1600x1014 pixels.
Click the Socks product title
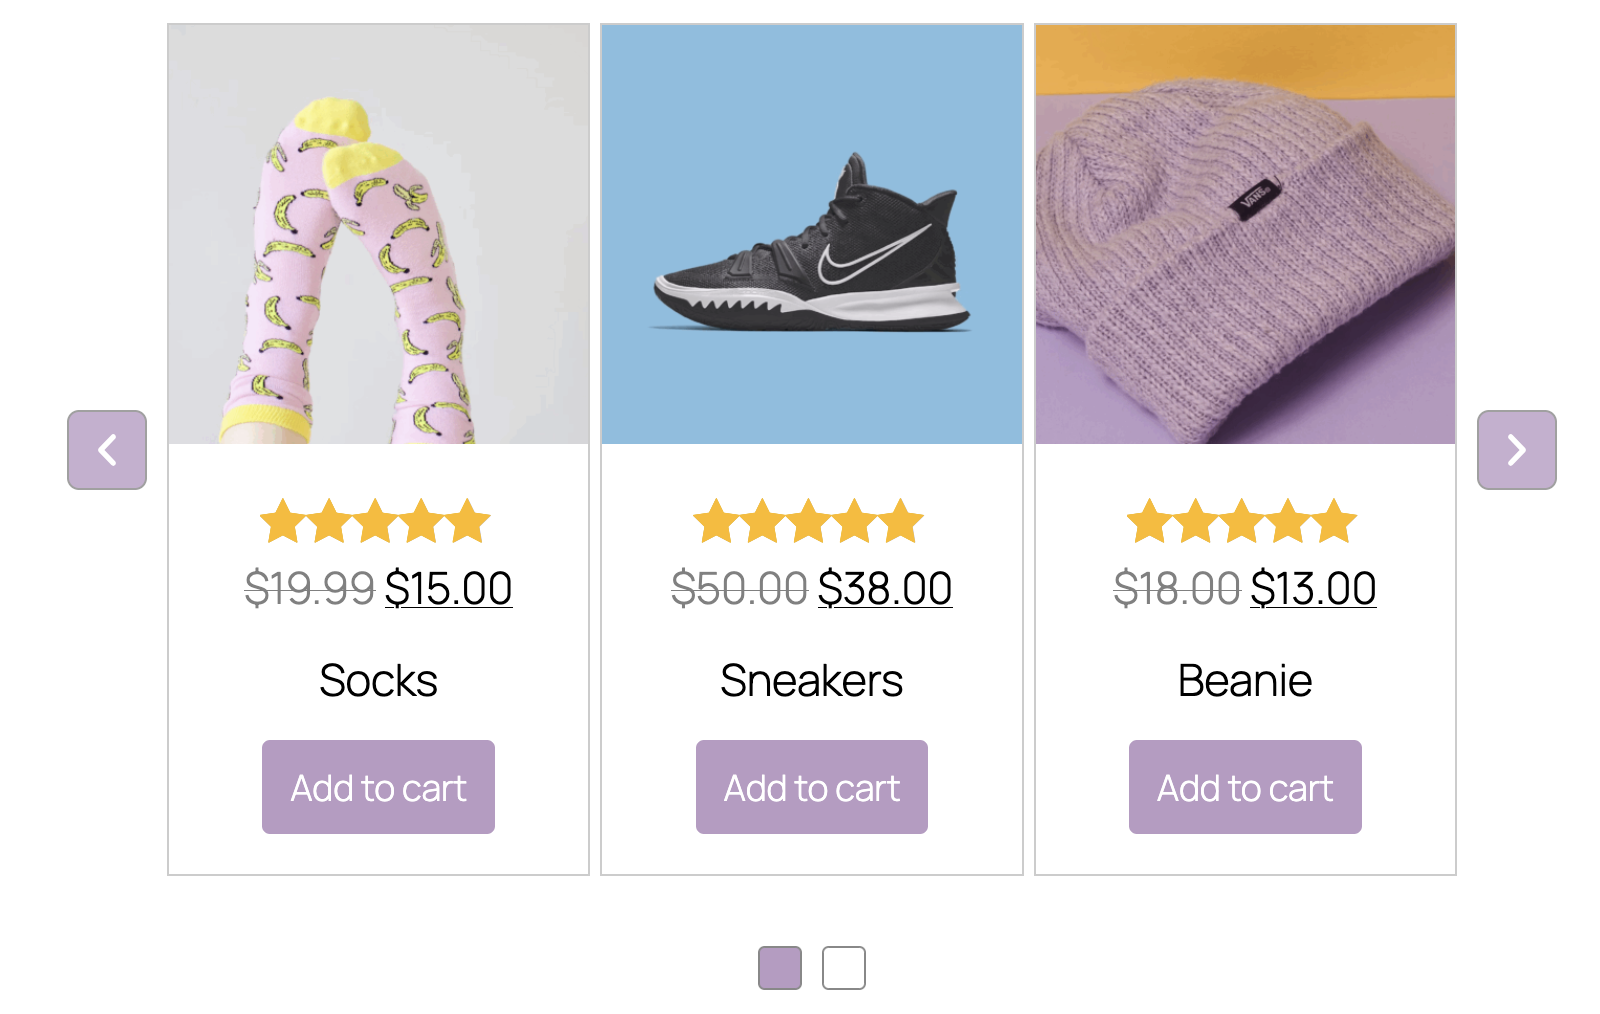378,681
